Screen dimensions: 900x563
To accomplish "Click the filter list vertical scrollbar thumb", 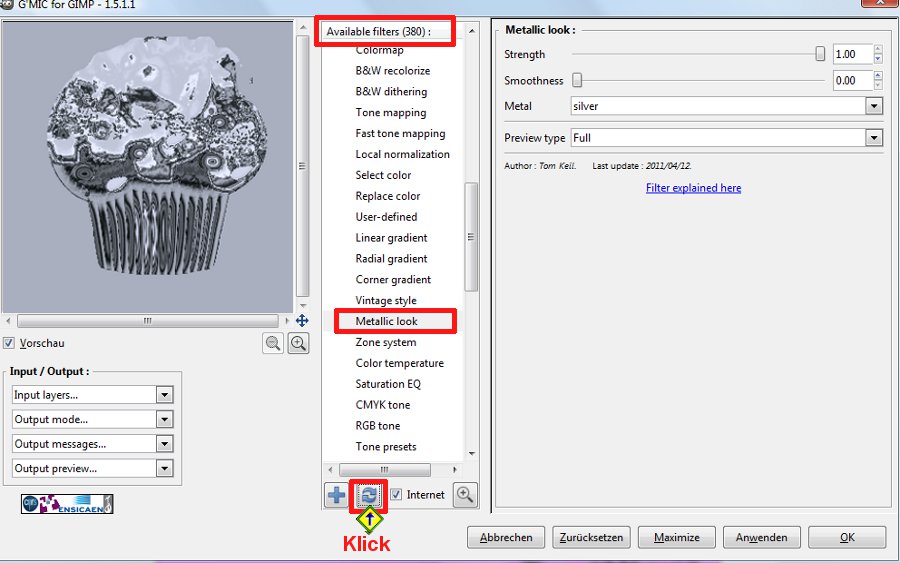I will [x=471, y=237].
